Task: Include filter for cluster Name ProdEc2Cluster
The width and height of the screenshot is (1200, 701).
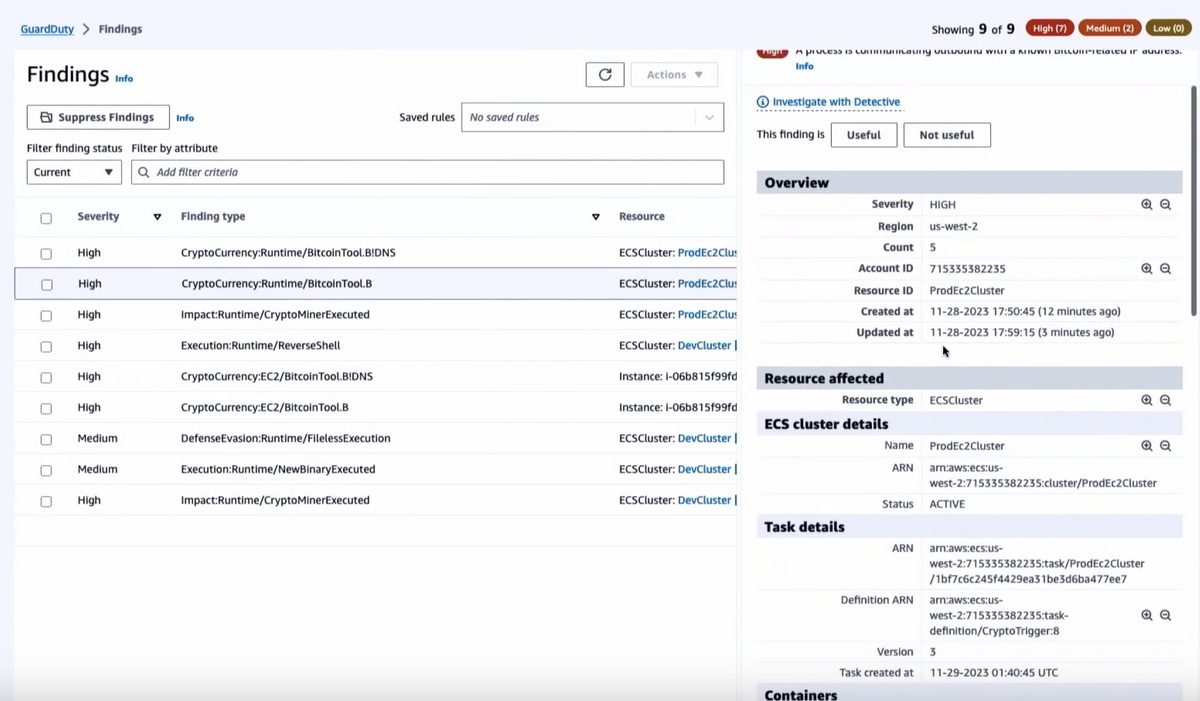Action: point(1147,446)
